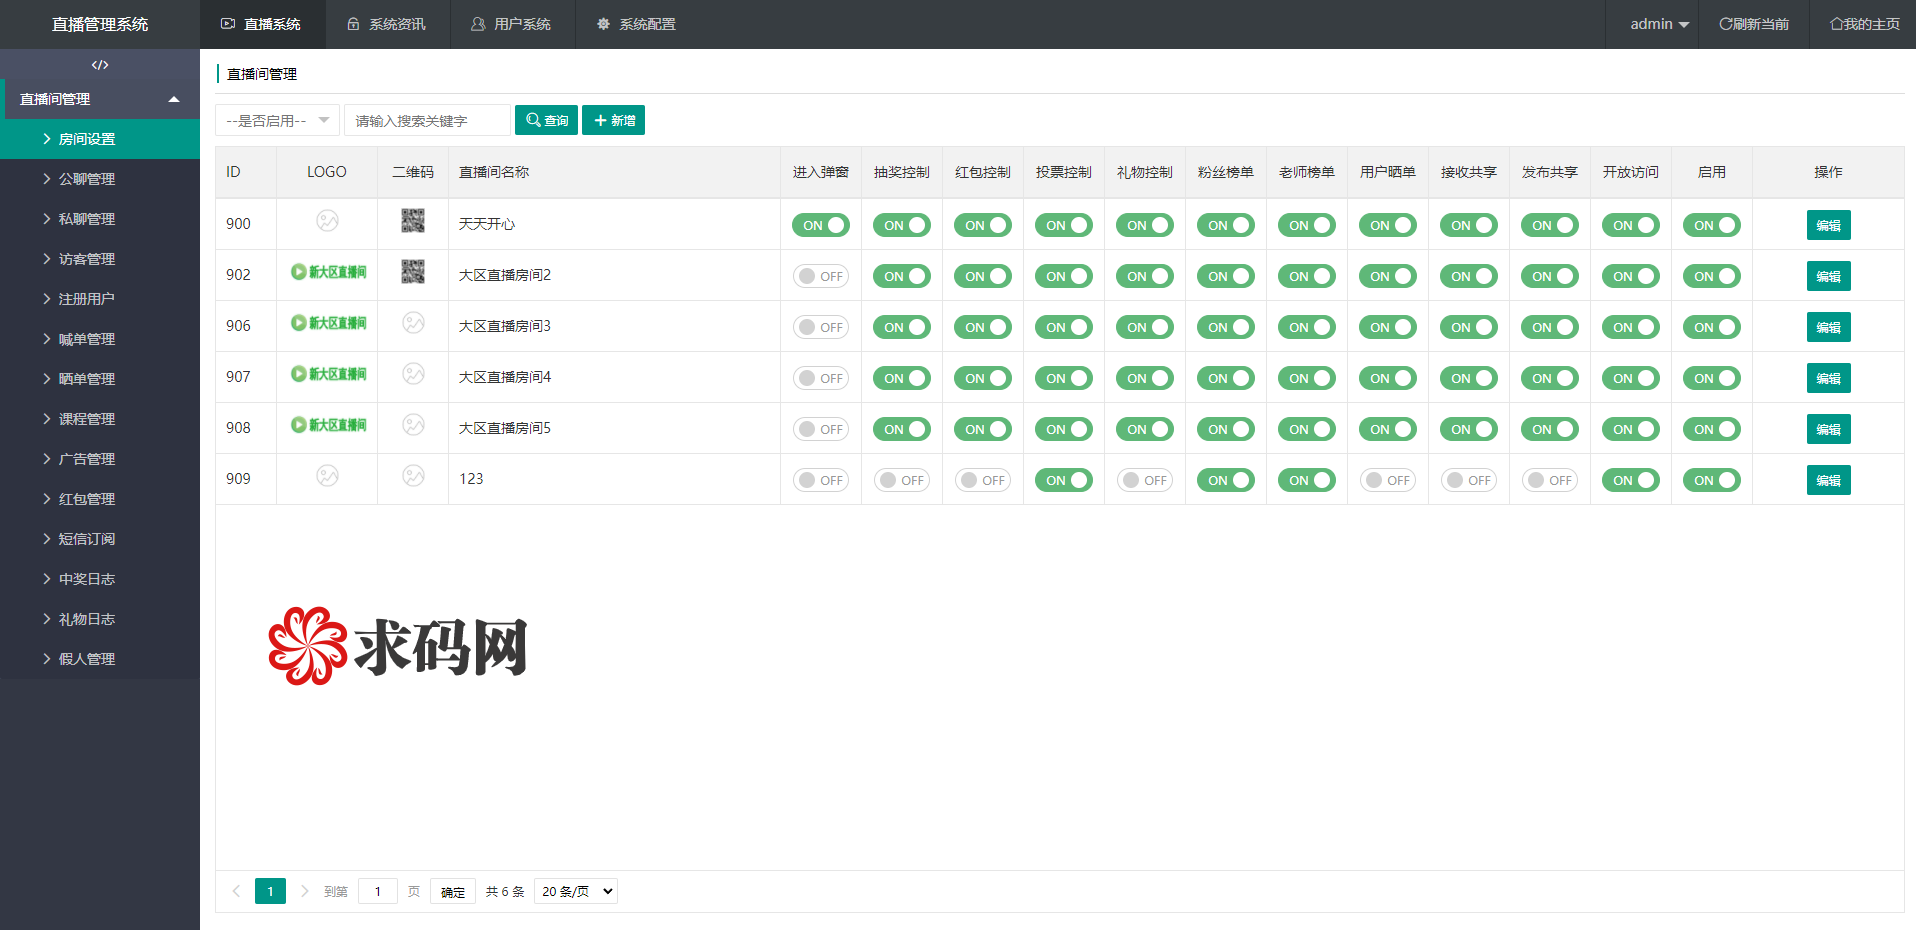Viewport: 1916px width, 930px height.
Task: Focus the search keyword input field
Action: (427, 121)
